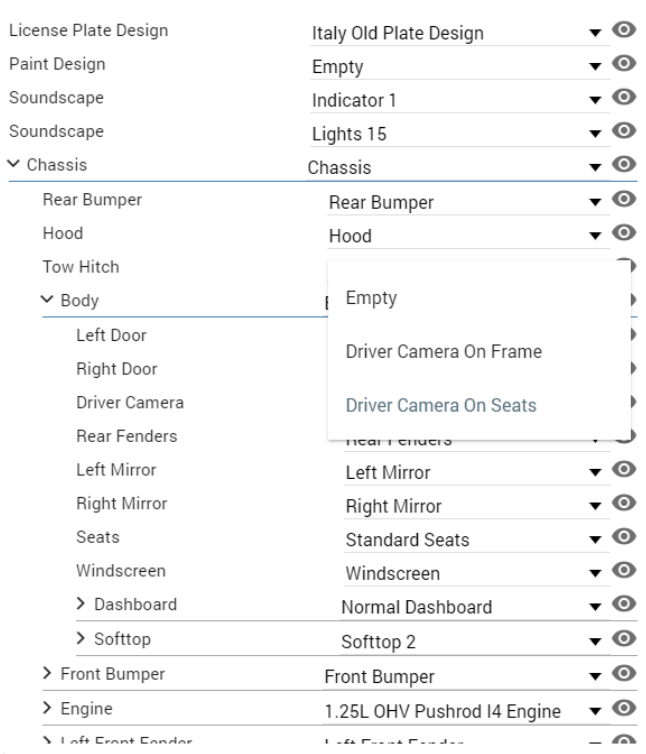Click the Left Mirror eye icon

[624, 469]
